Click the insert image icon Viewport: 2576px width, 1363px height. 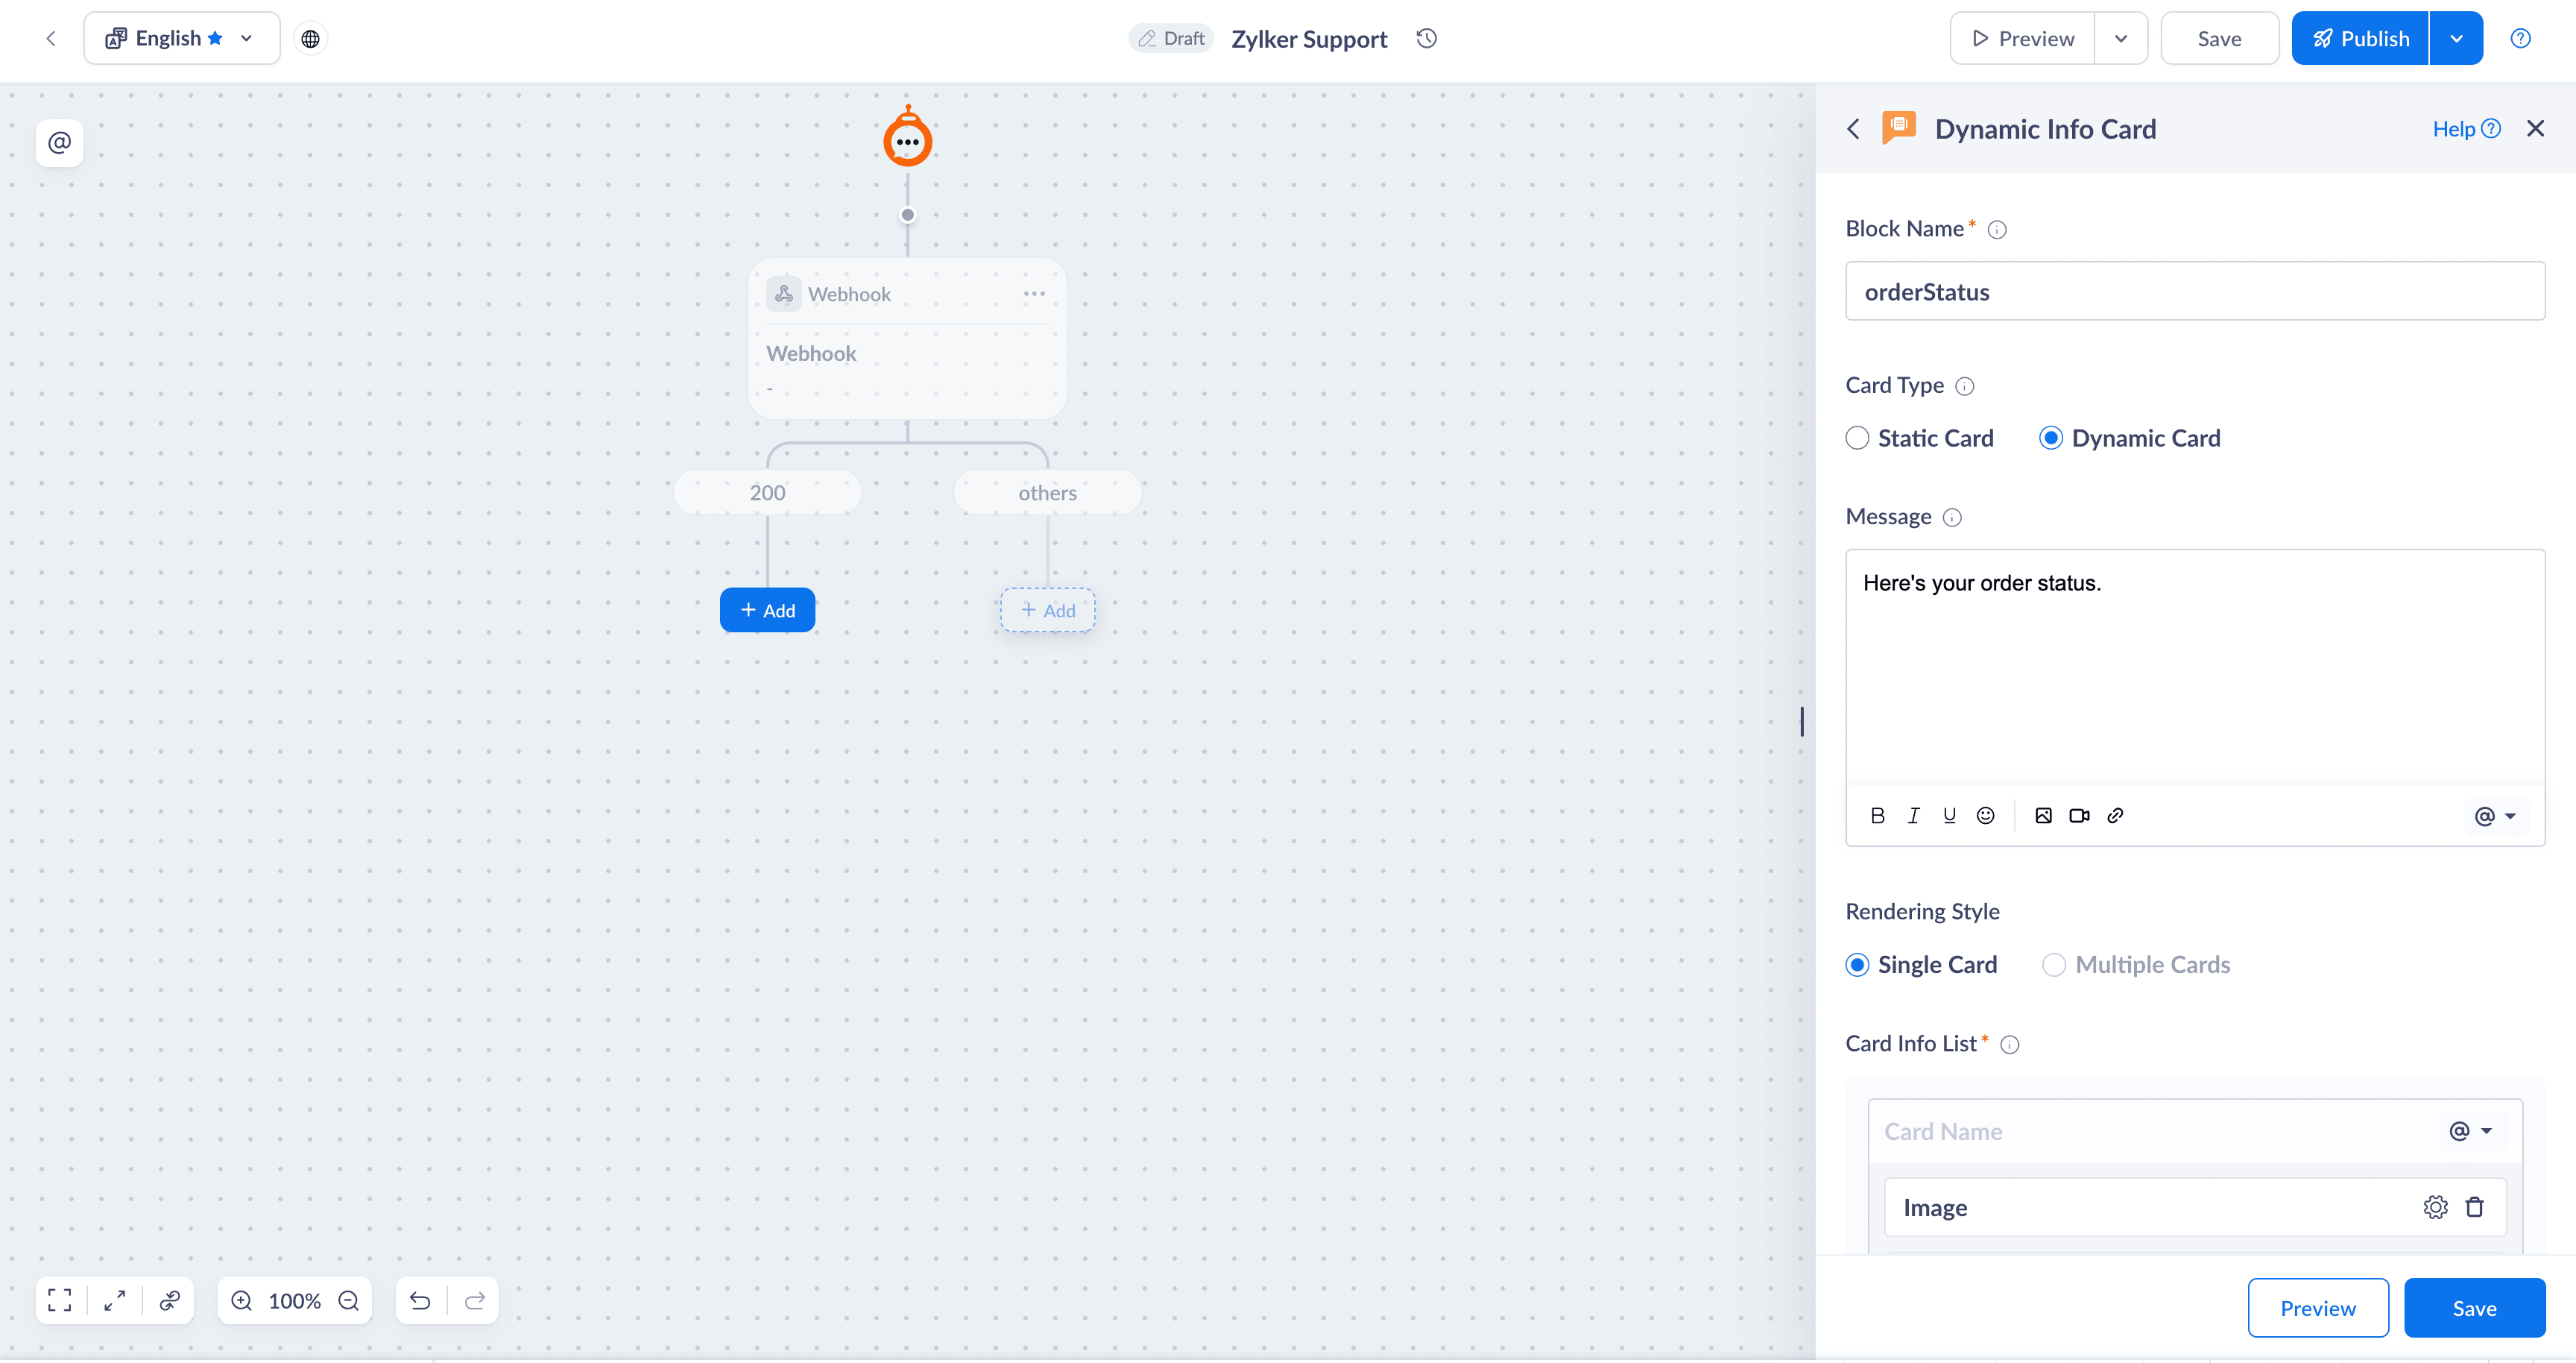(x=2043, y=815)
